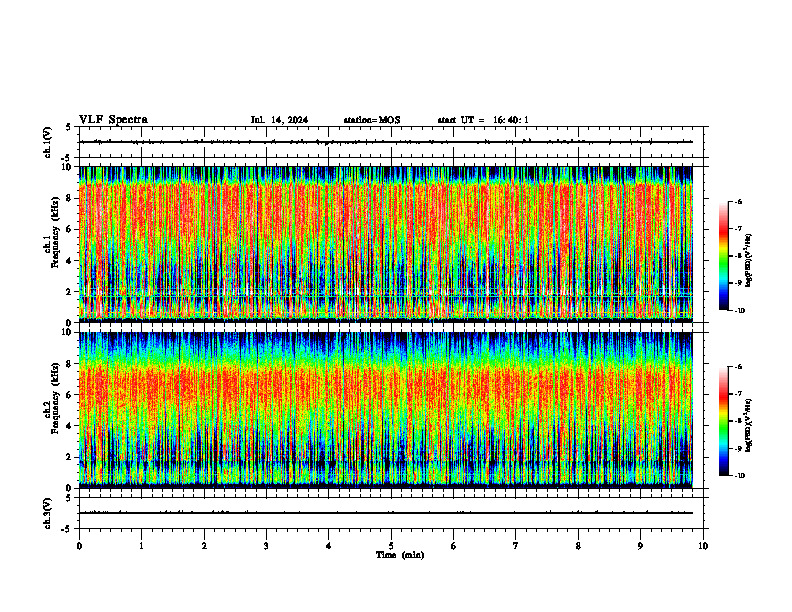Click the log(PSD) label beside ch.1 color scale
The width and height of the screenshot is (792, 612).
pos(749,260)
